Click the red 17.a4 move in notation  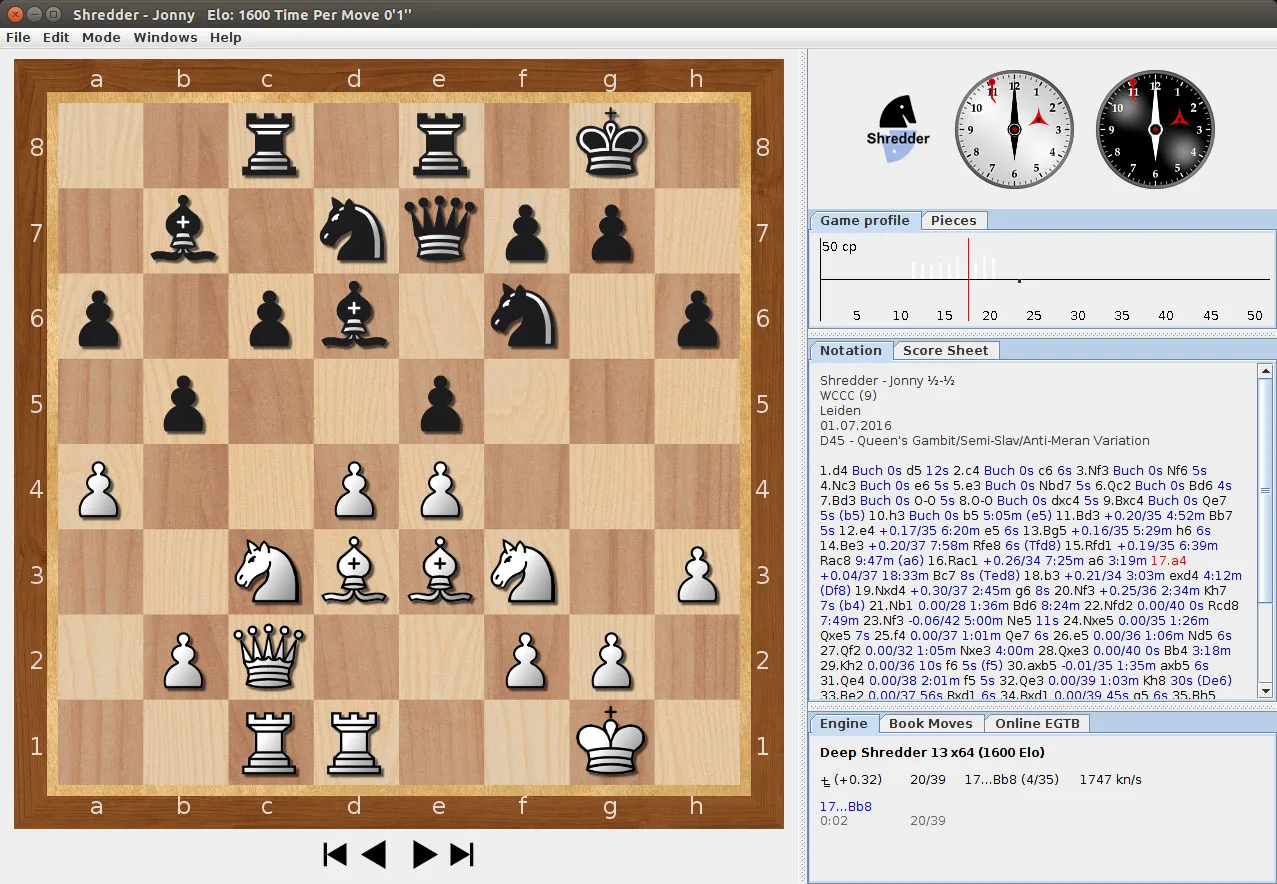1169,560
